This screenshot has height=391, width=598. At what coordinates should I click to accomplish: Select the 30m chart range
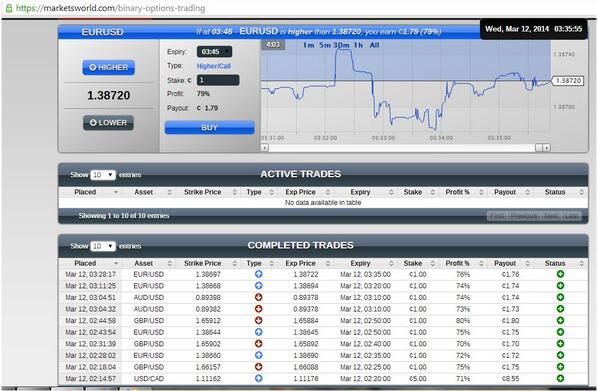point(341,45)
